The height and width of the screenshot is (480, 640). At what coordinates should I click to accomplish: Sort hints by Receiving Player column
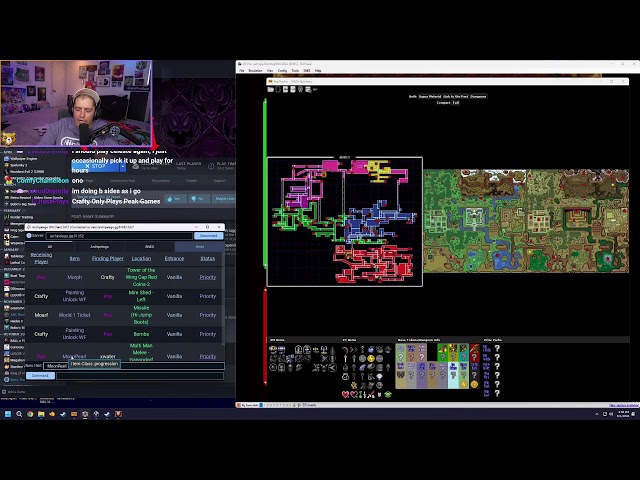(x=41, y=258)
